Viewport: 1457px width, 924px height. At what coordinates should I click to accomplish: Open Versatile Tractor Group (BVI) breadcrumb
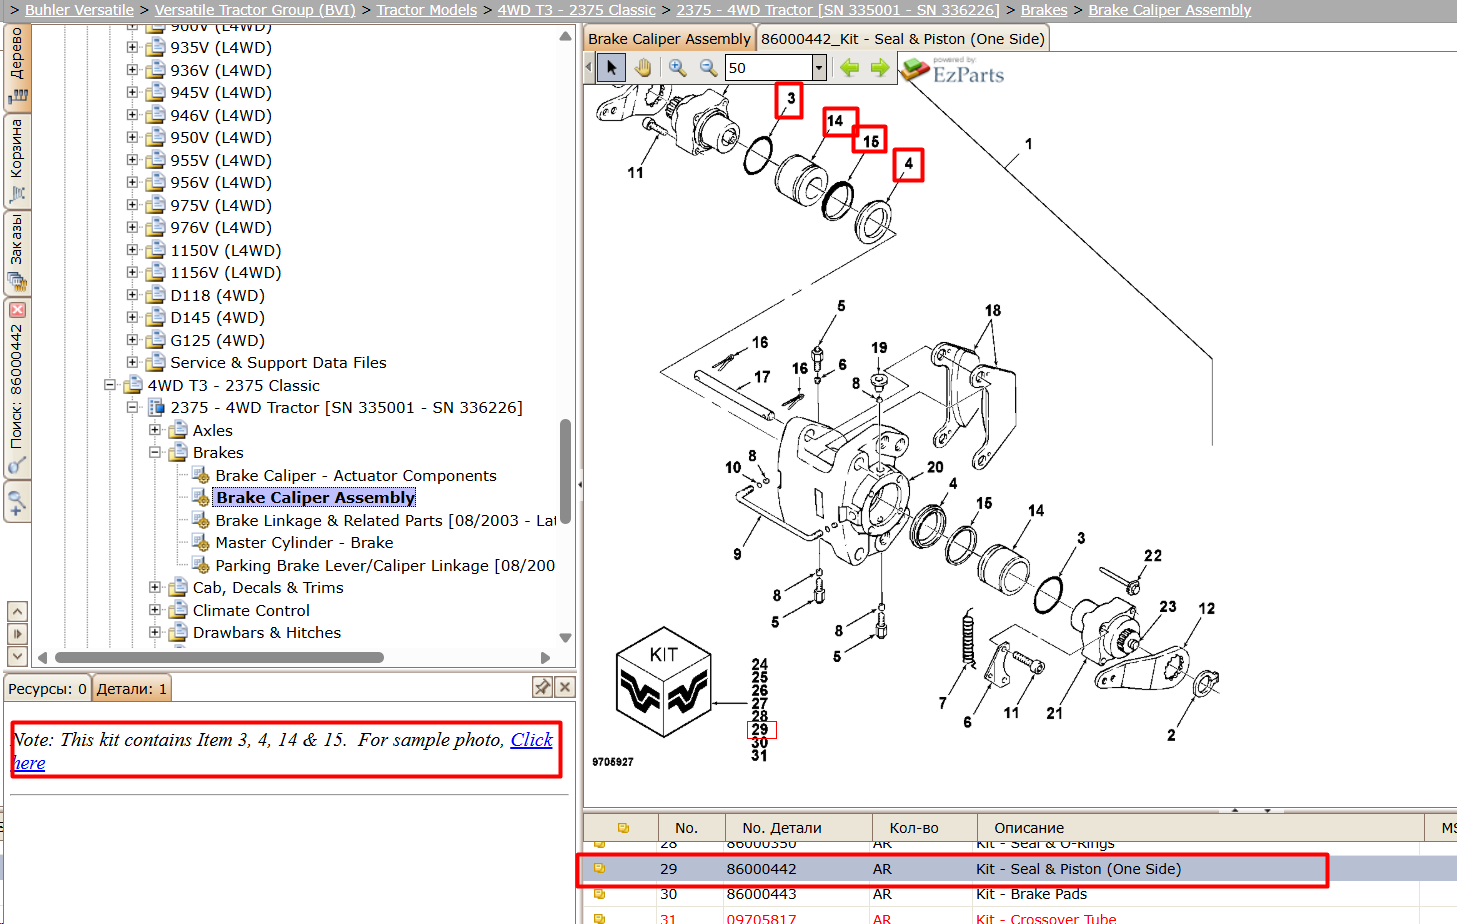[x=255, y=10]
